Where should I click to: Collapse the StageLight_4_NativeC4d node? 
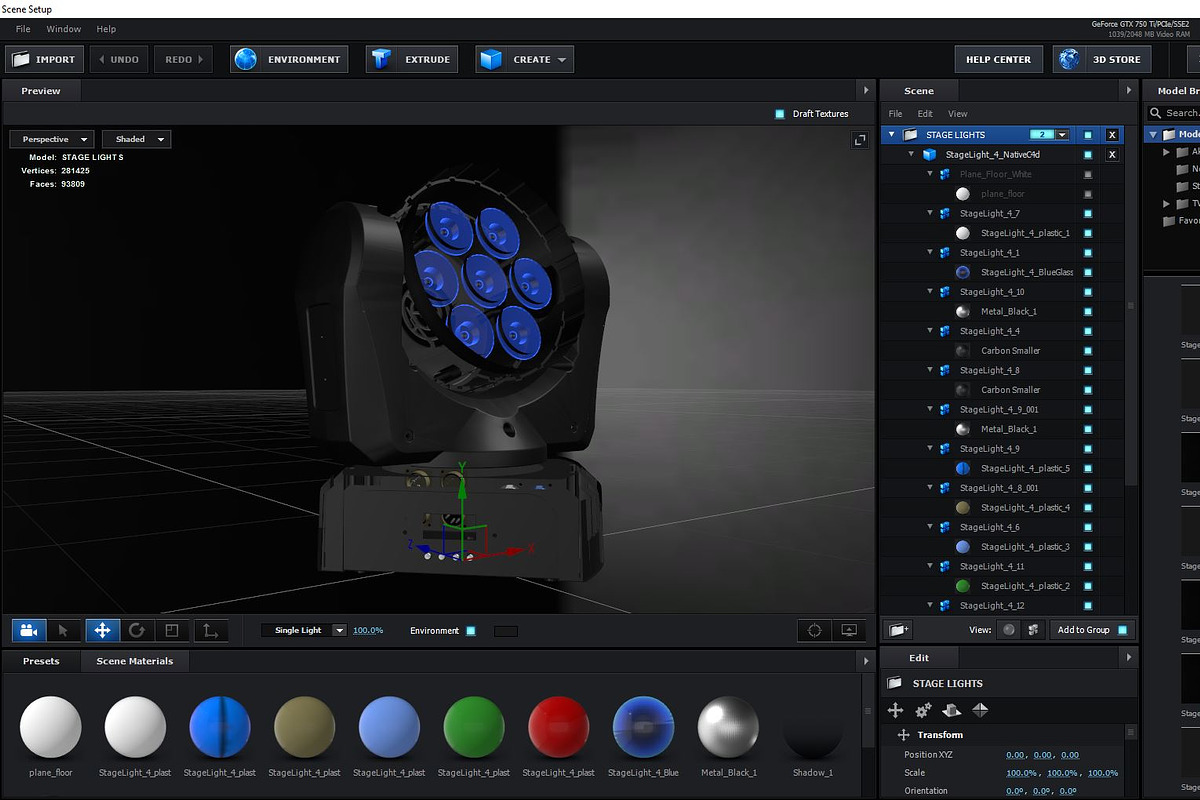[x=911, y=155]
